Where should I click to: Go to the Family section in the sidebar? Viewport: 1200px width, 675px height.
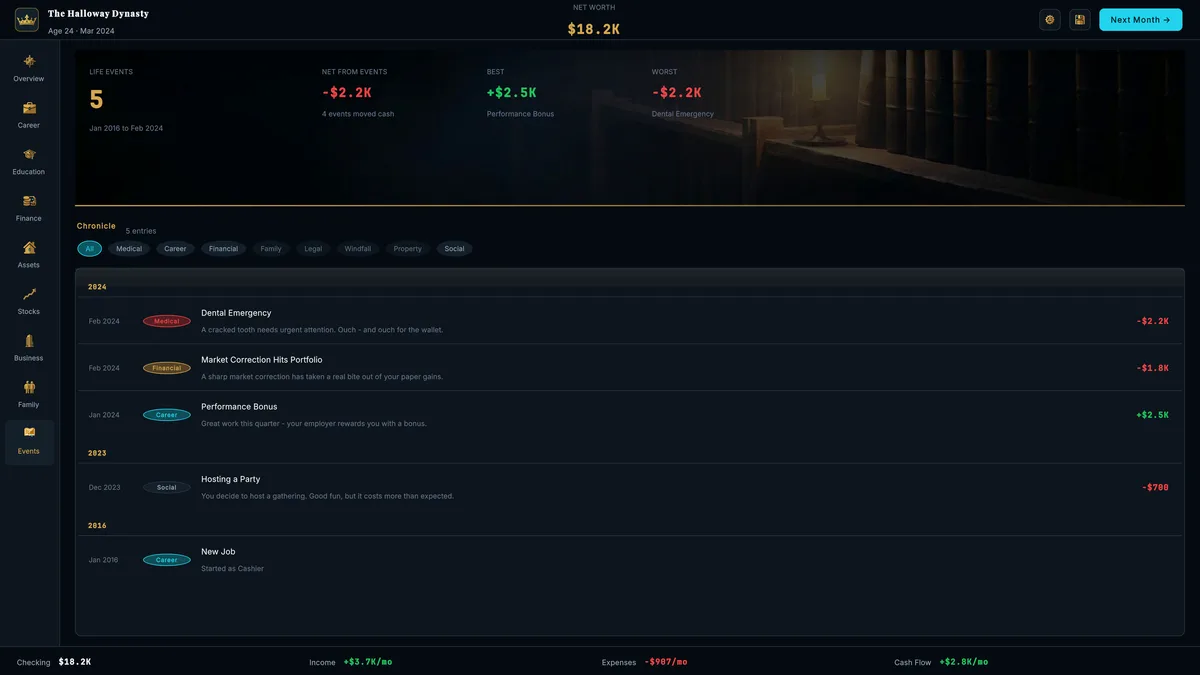(29, 395)
